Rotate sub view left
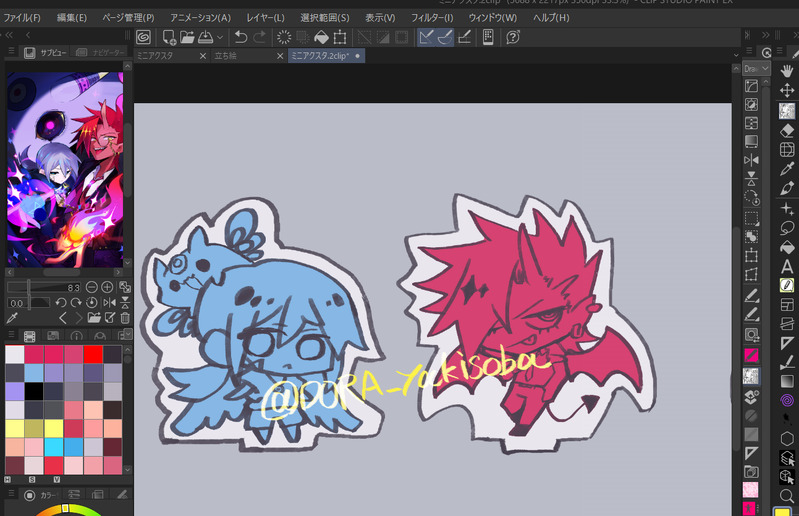This screenshot has width=799, height=516. coord(61,303)
